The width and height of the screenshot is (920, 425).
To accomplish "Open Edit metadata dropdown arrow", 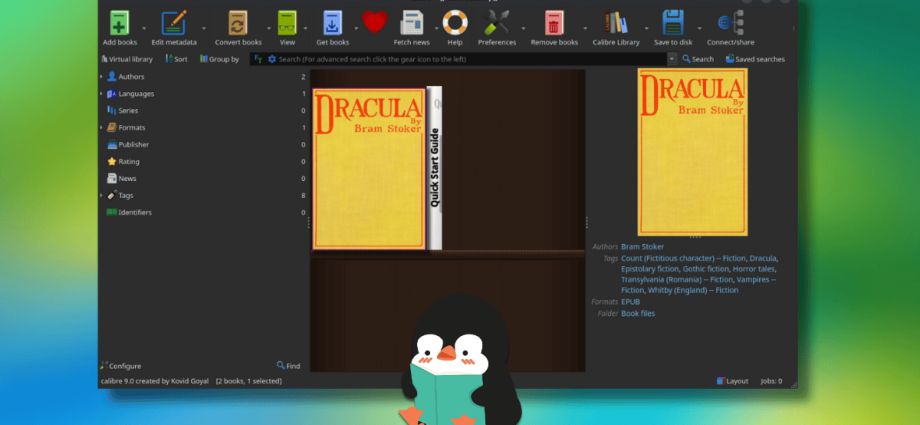I will pos(204,28).
